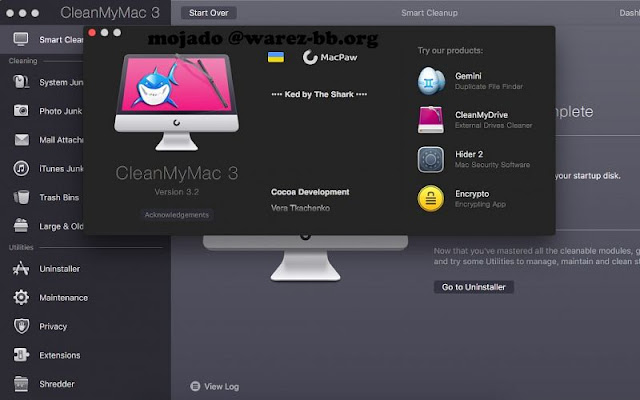Click the 'Cleaning' section header in sidebar

pyautogui.click(x=23, y=61)
